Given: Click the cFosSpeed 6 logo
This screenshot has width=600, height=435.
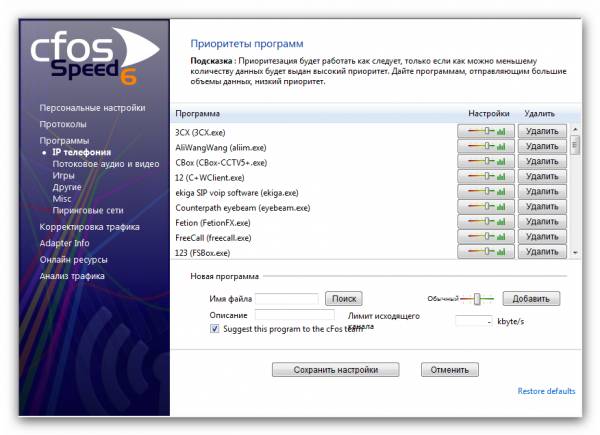Looking at the screenshot, I should coord(95,56).
